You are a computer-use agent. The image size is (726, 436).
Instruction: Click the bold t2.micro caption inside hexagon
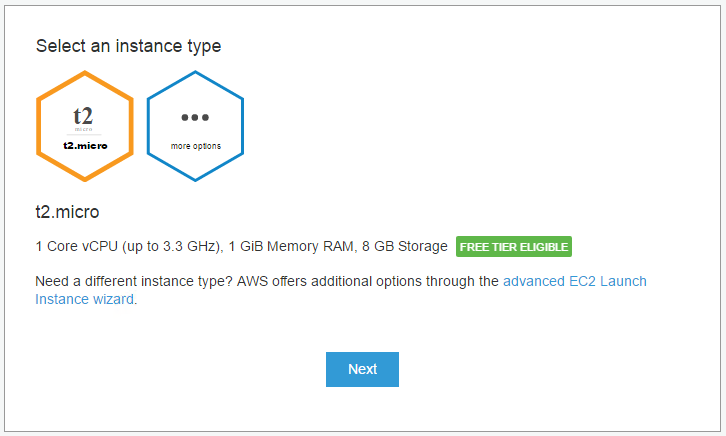pyautogui.click(x=85, y=145)
